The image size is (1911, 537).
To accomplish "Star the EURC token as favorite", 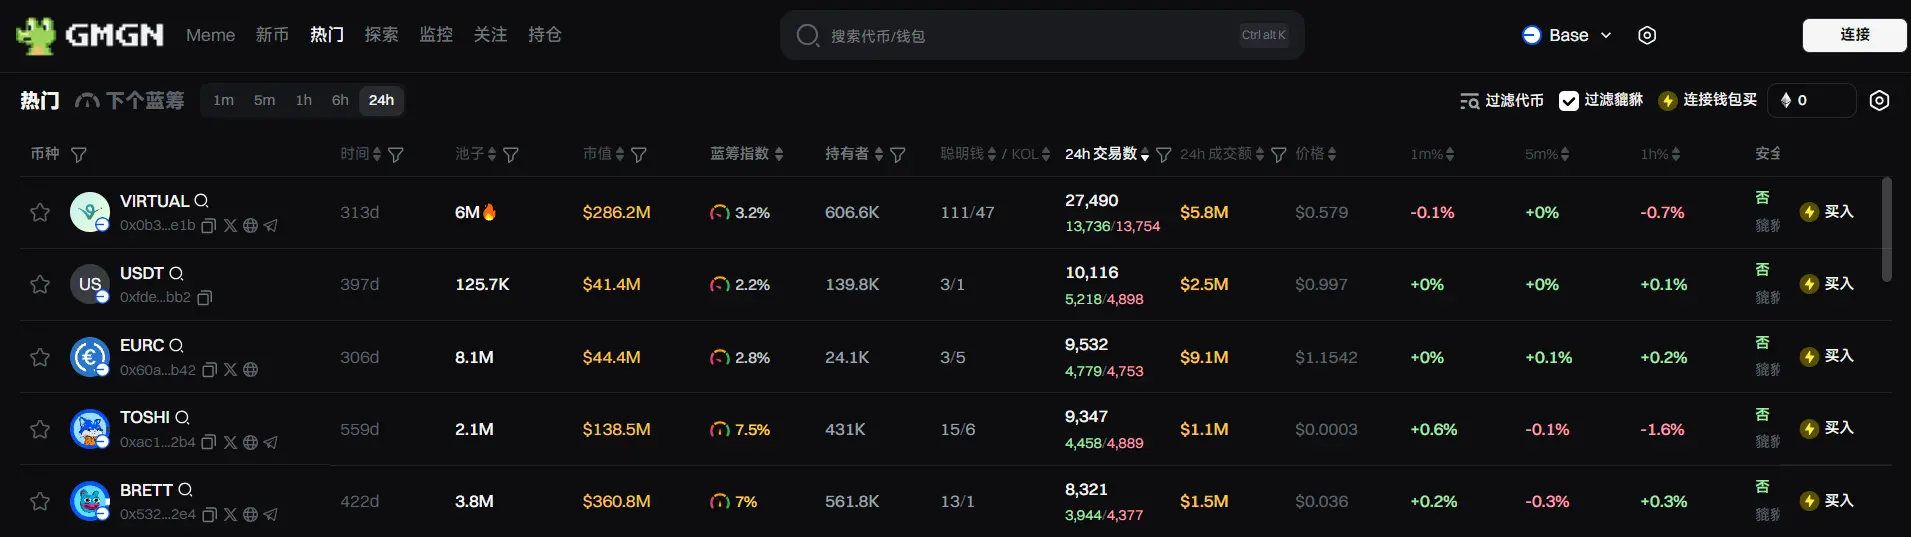I will click(40, 357).
